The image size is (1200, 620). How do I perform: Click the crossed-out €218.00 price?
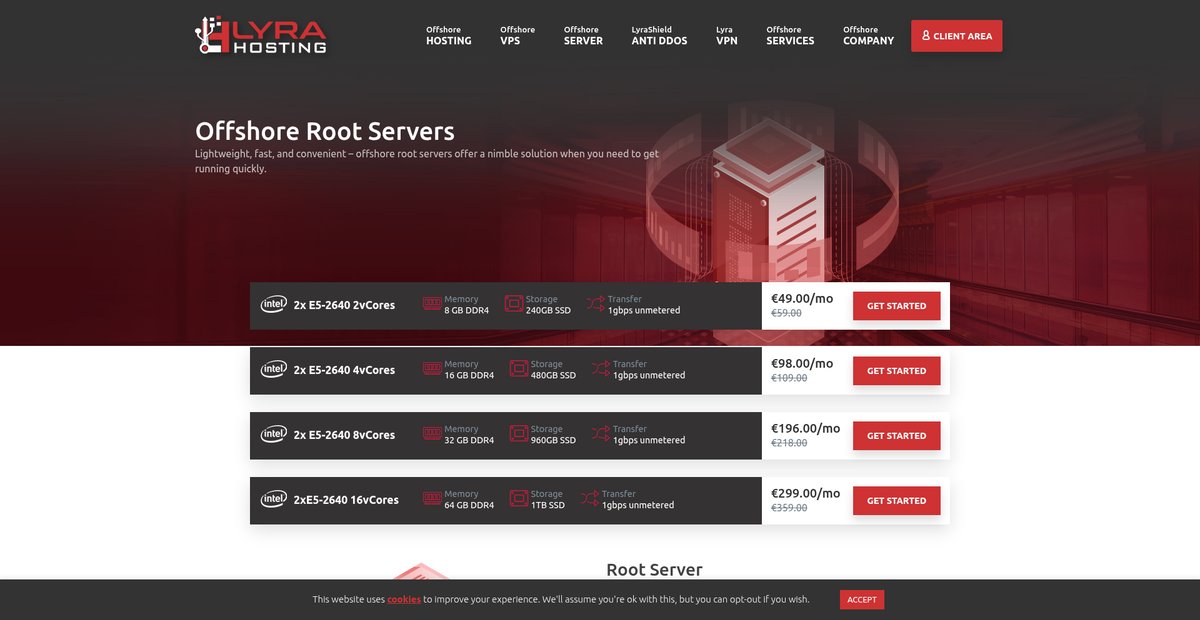pyautogui.click(x=789, y=443)
